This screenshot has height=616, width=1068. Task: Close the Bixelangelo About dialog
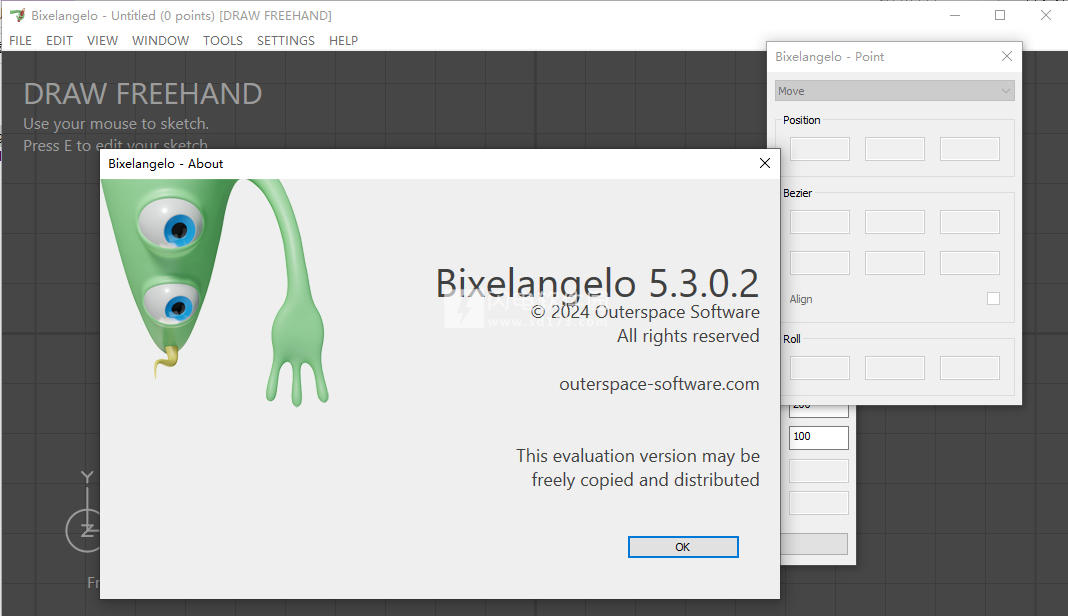pos(765,164)
